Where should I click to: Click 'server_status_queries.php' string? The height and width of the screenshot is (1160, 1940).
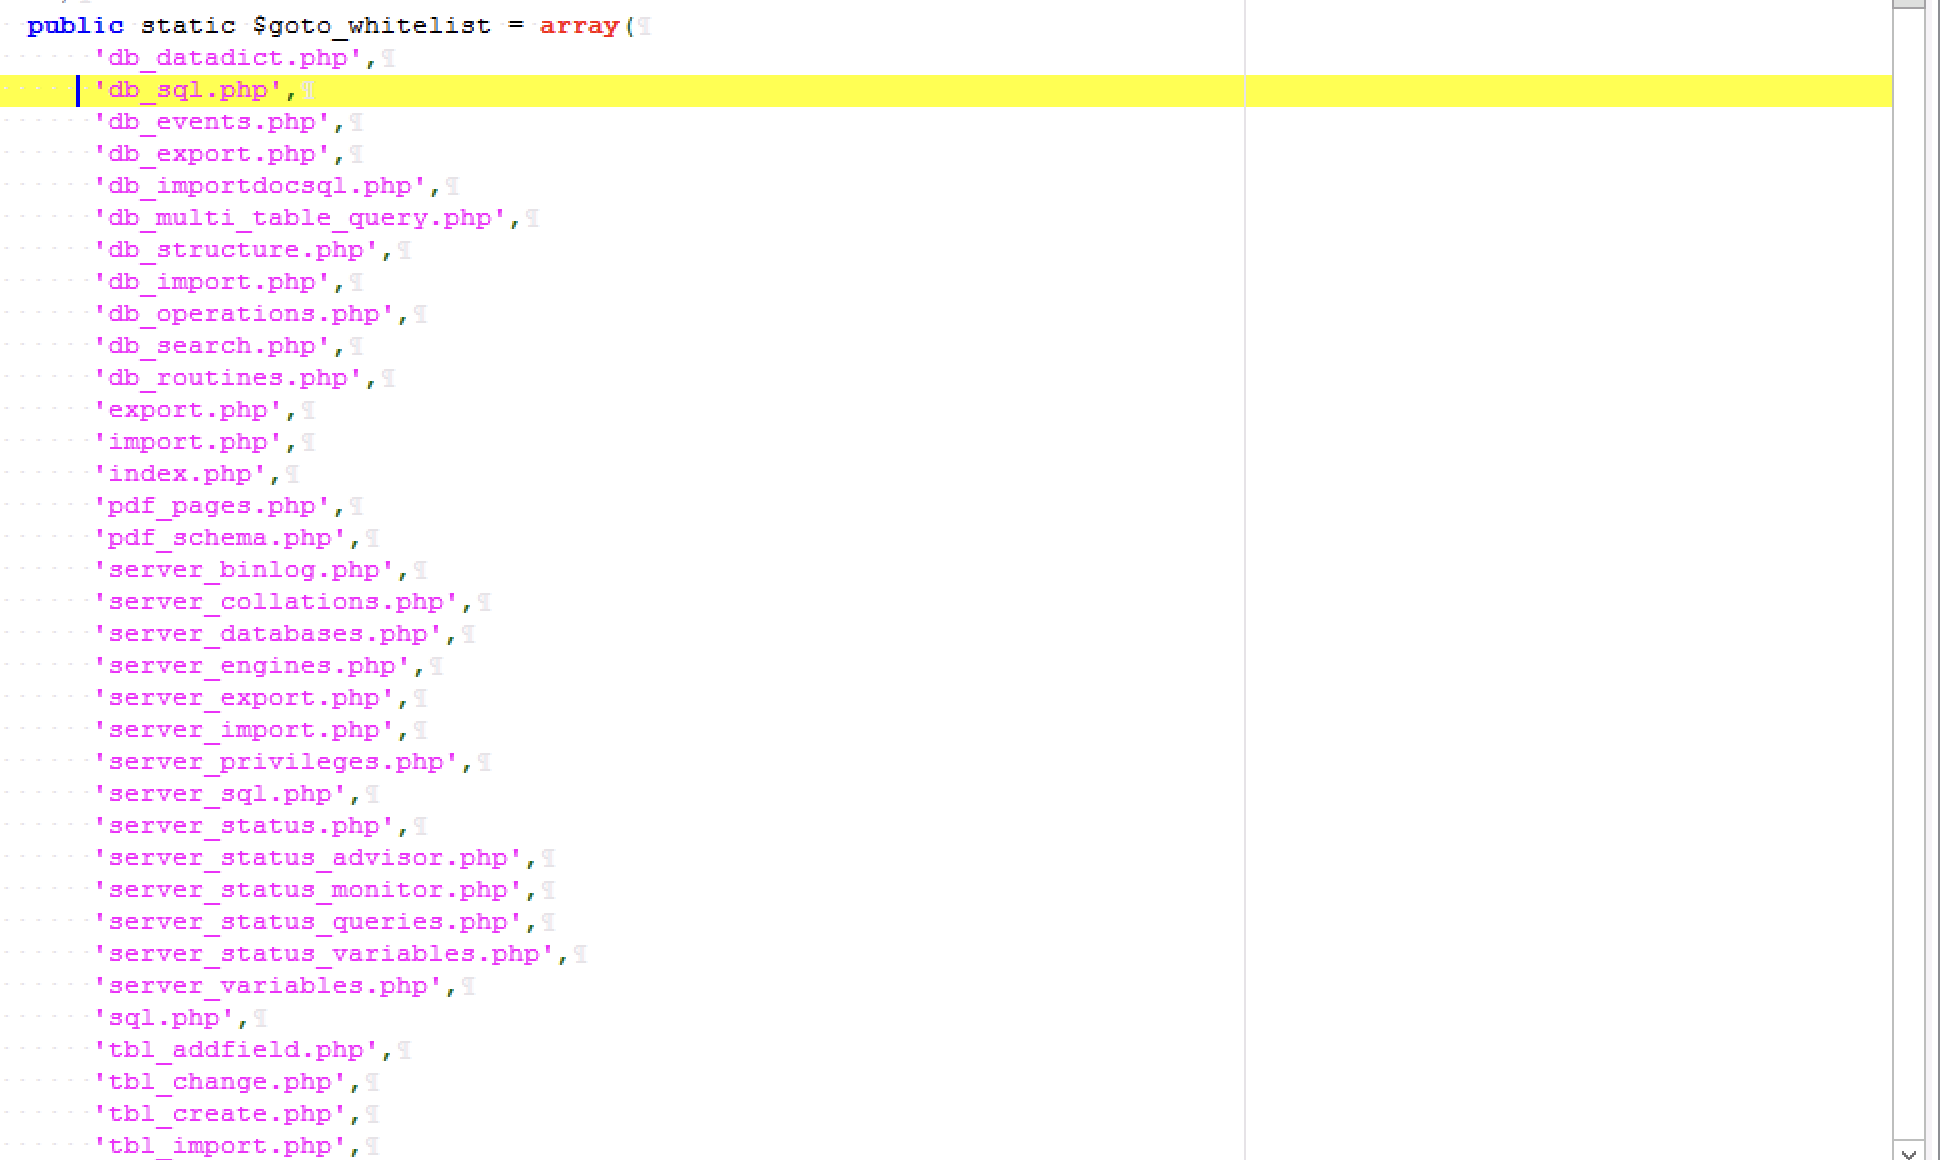pos(308,922)
